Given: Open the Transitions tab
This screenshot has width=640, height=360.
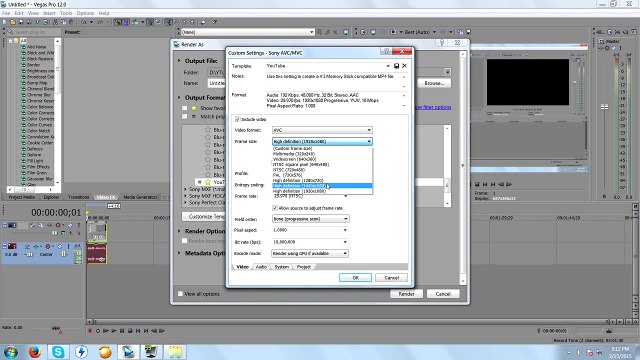Looking at the screenshot, I should click(78, 197).
